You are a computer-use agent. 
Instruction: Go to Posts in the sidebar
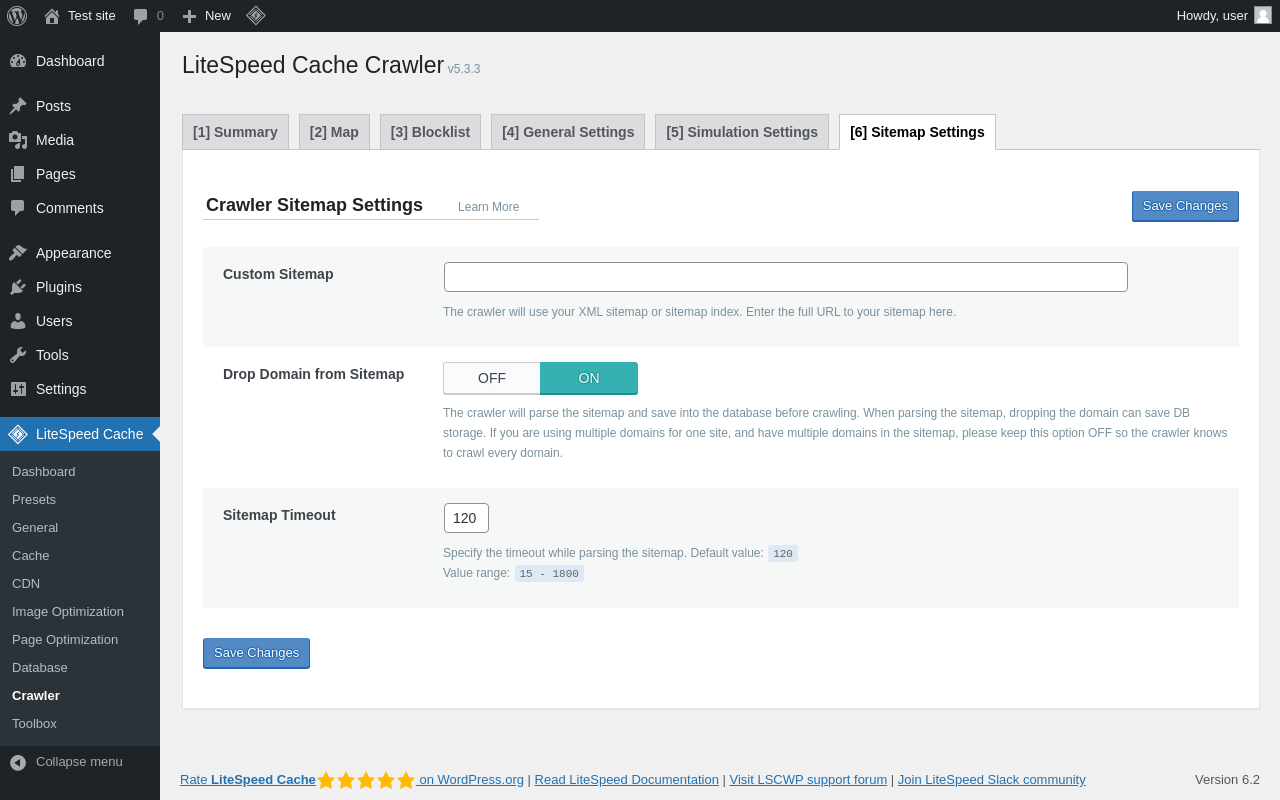[x=80, y=106]
